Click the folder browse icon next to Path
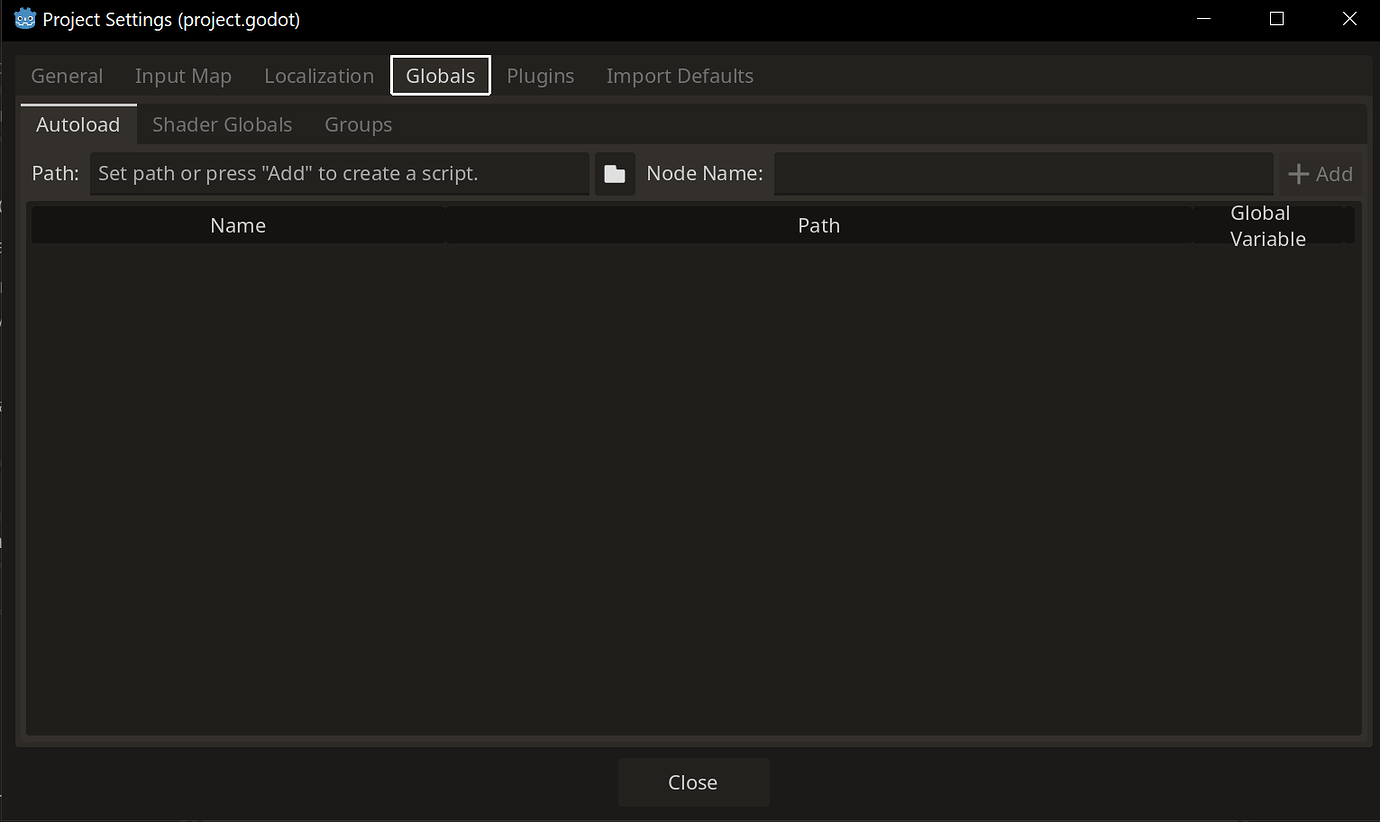Image resolution: width=1380 pixels, height=822 pixels. click(614, 173)
